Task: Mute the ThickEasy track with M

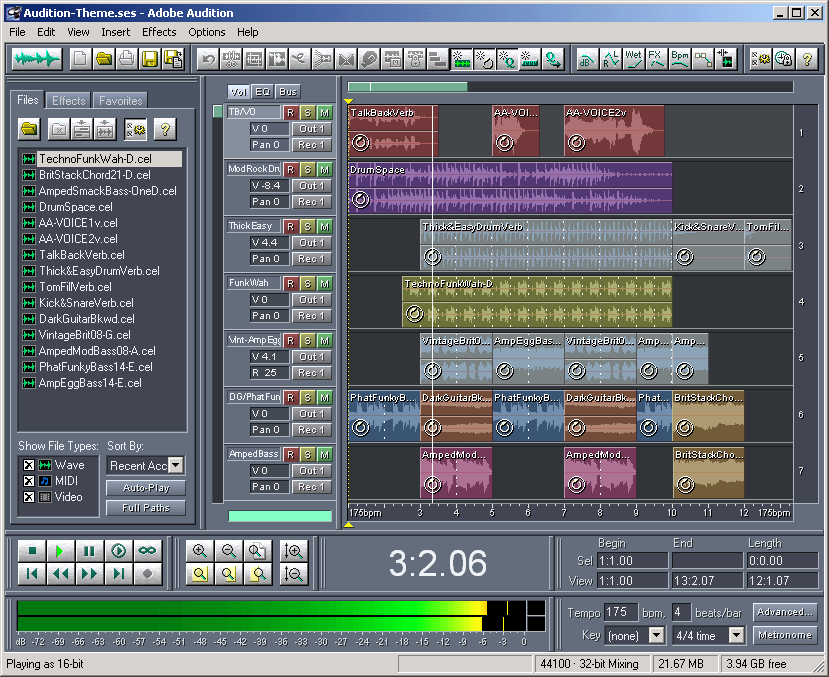Action: [325, 227]
